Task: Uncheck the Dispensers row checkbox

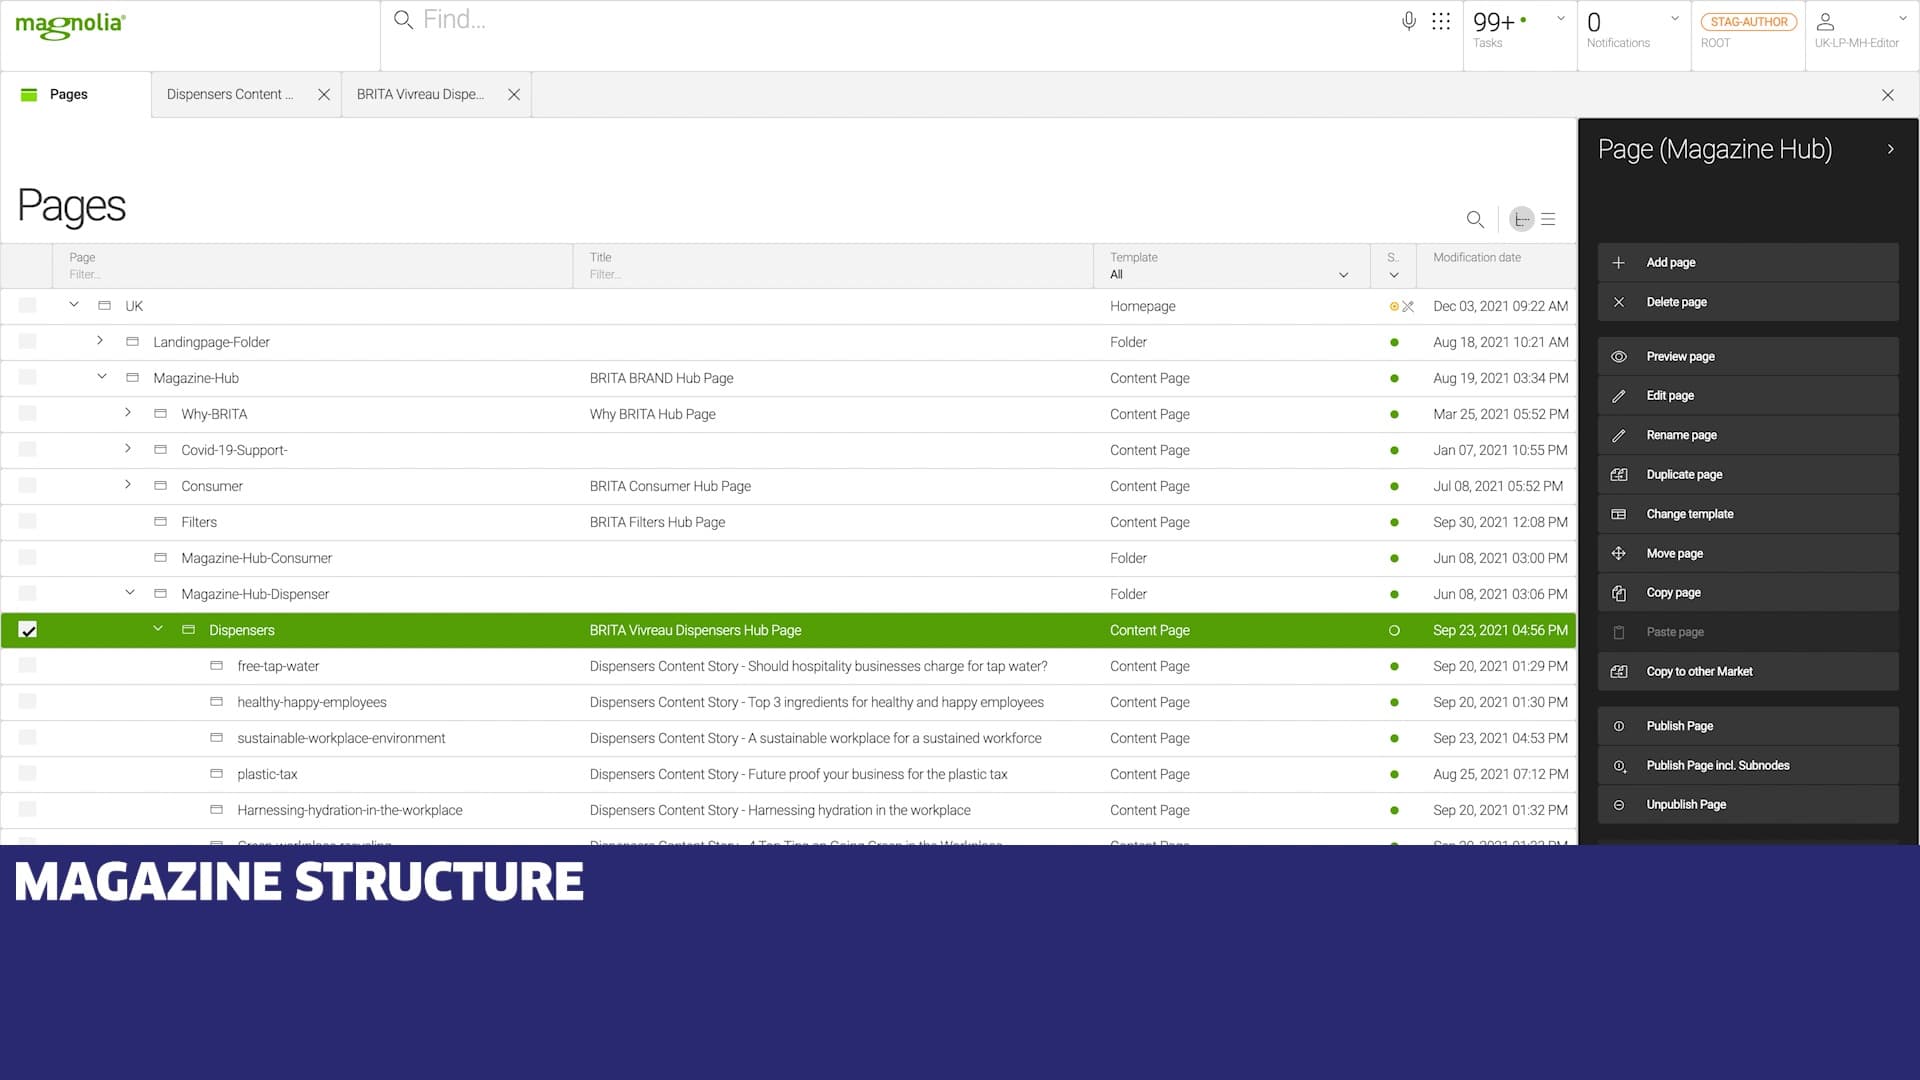Action: [28, 630]
